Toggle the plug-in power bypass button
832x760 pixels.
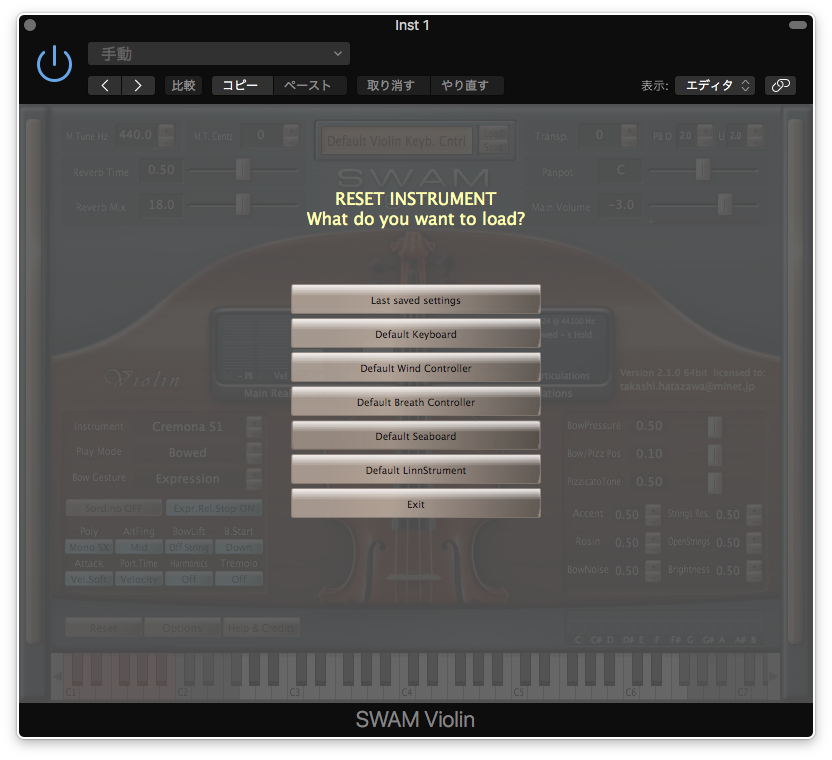click(x=54, y=64)
